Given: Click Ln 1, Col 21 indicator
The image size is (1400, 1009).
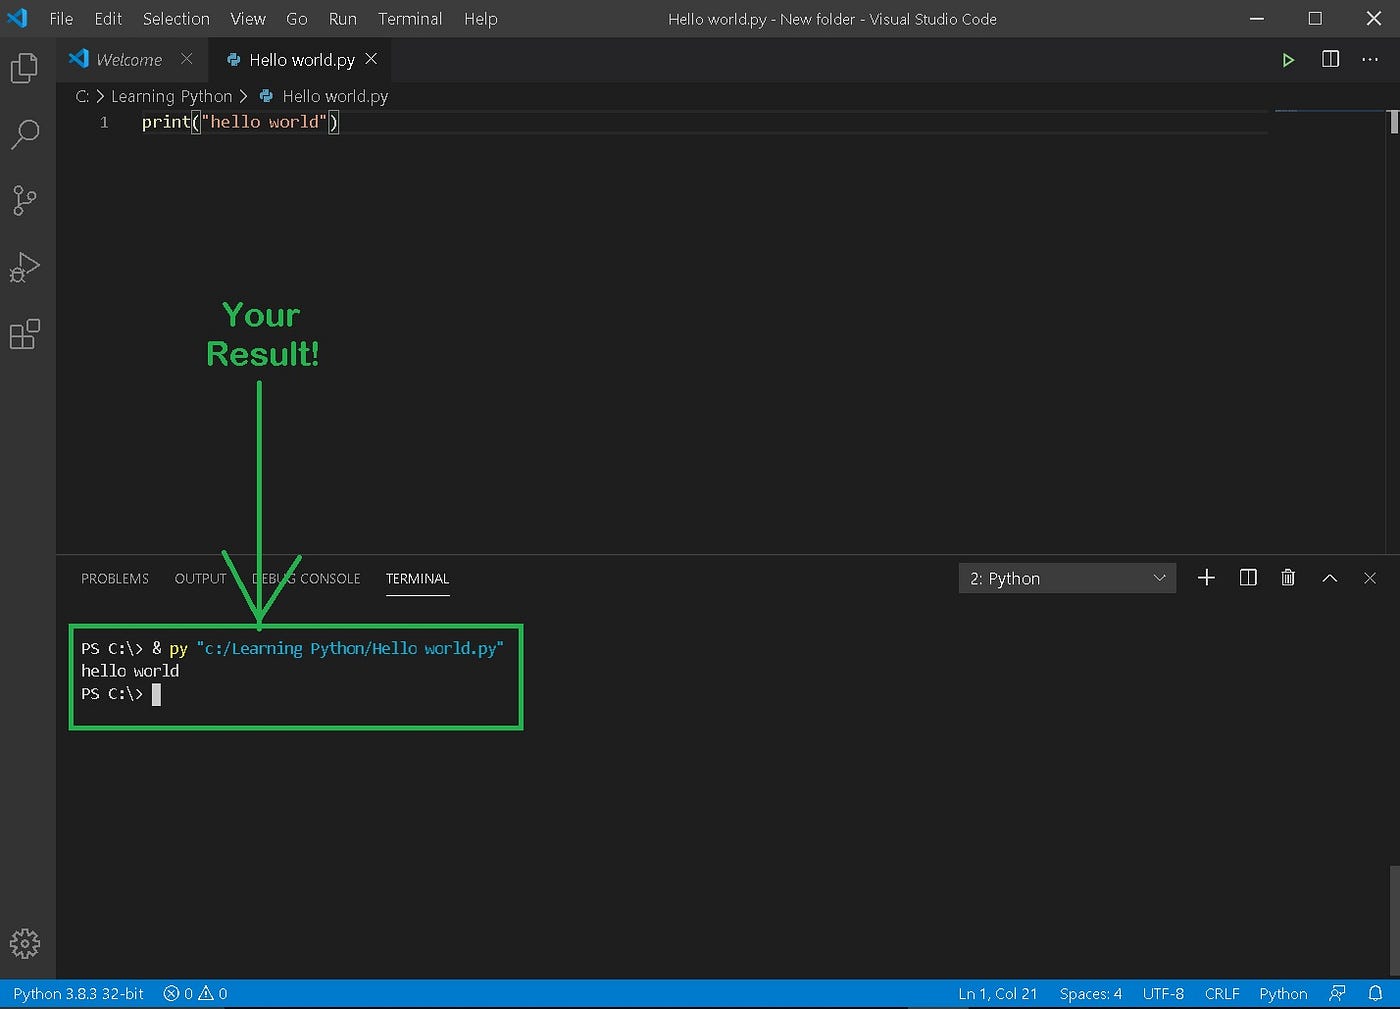Looking at the screenshot, I should 997,993.
